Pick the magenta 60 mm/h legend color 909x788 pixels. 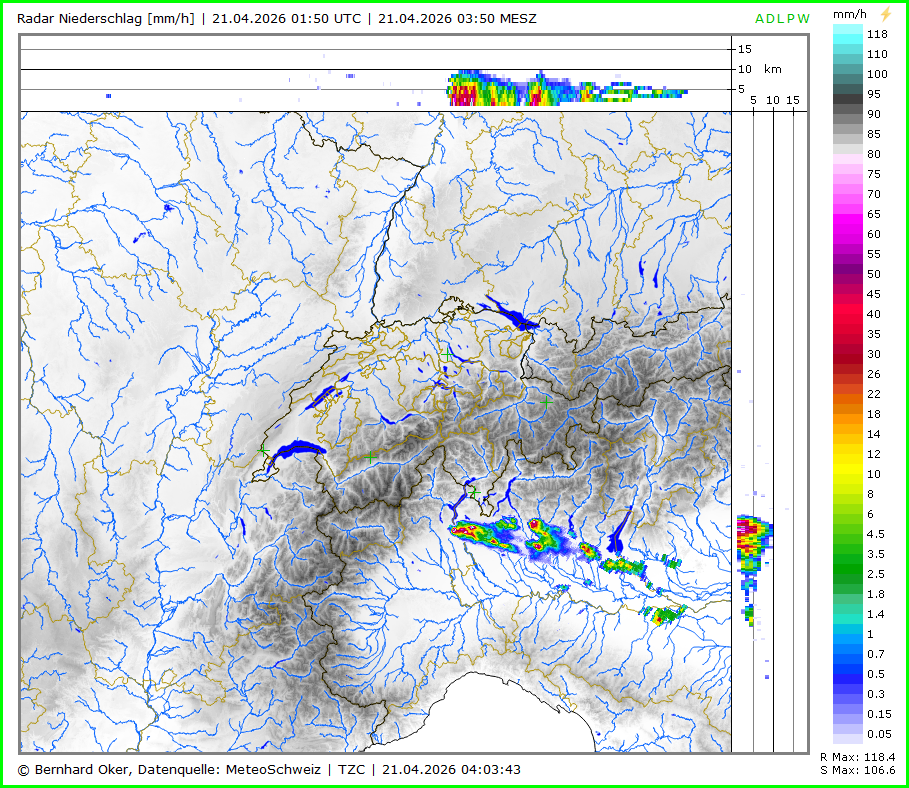(x=847, y=233)
